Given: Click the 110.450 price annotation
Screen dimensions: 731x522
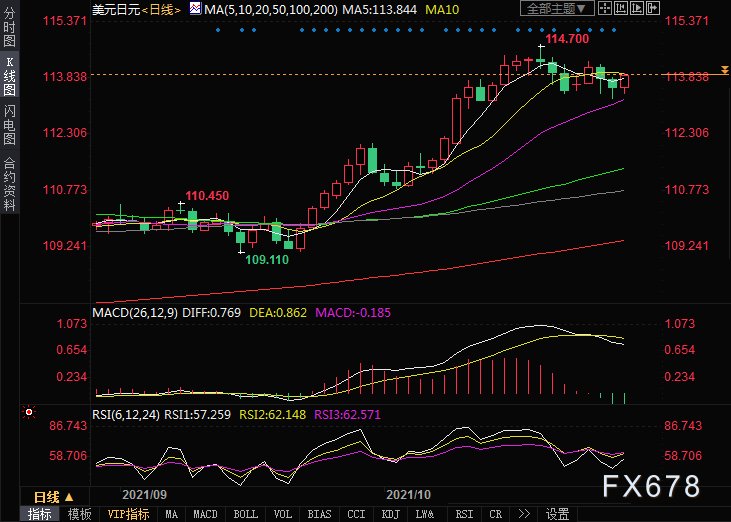Looking at the screenshot, I should coord(207,196).
